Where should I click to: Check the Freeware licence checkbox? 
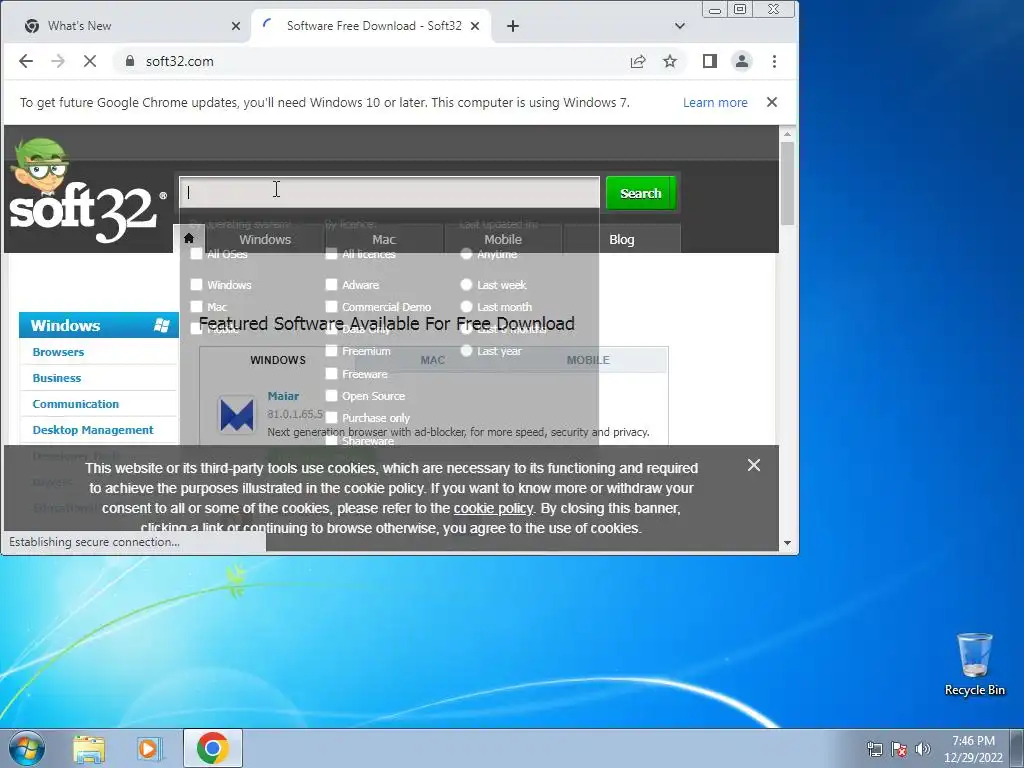332,374
